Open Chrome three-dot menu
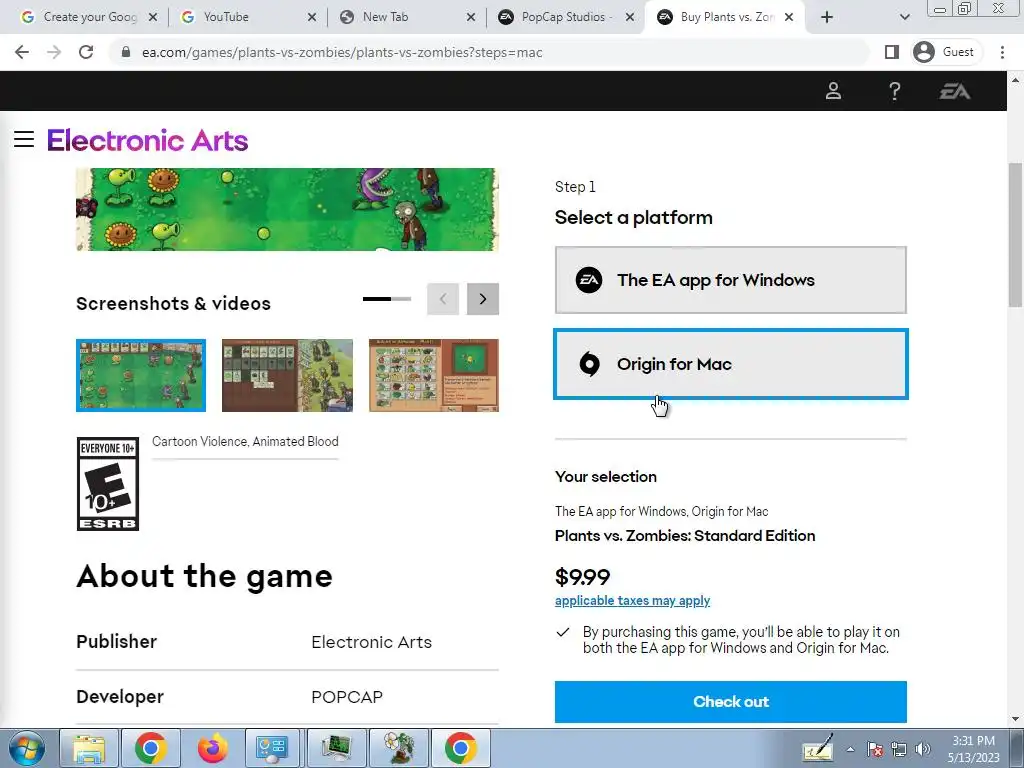 [1002, 52]
